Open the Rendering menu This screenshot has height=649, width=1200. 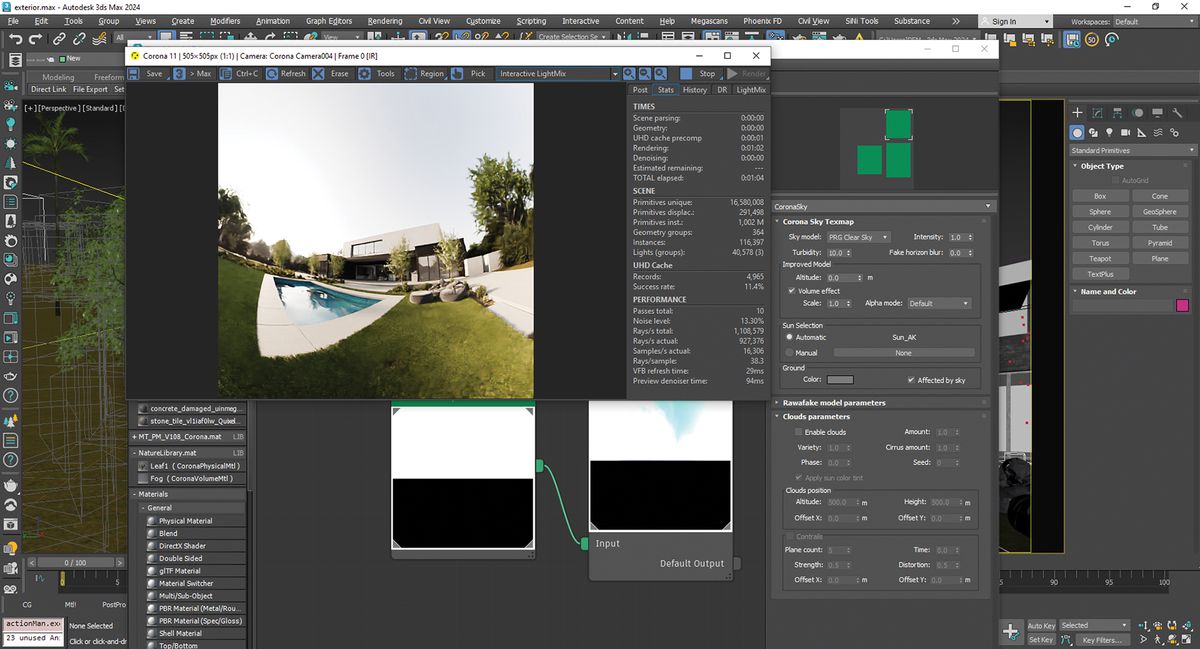click(385, 20)
